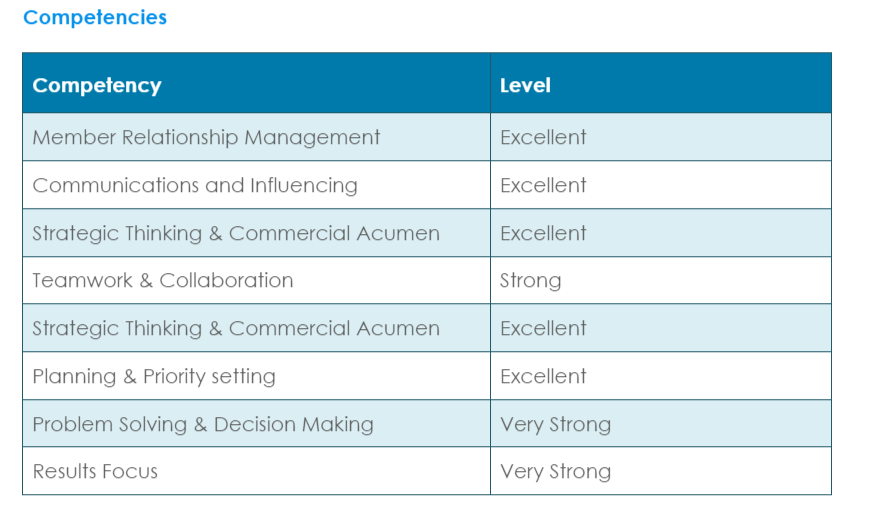Click Excellent under the Strong level row
The height and width of the screenshot is (507, 869).
[x=543, y=328]
